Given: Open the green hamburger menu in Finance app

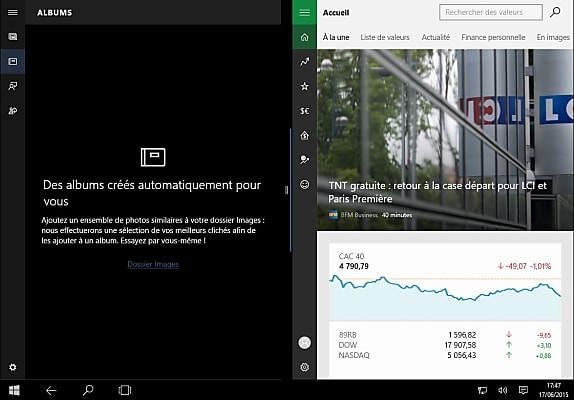Looking at the screenshot, I should tap(305, 12).
